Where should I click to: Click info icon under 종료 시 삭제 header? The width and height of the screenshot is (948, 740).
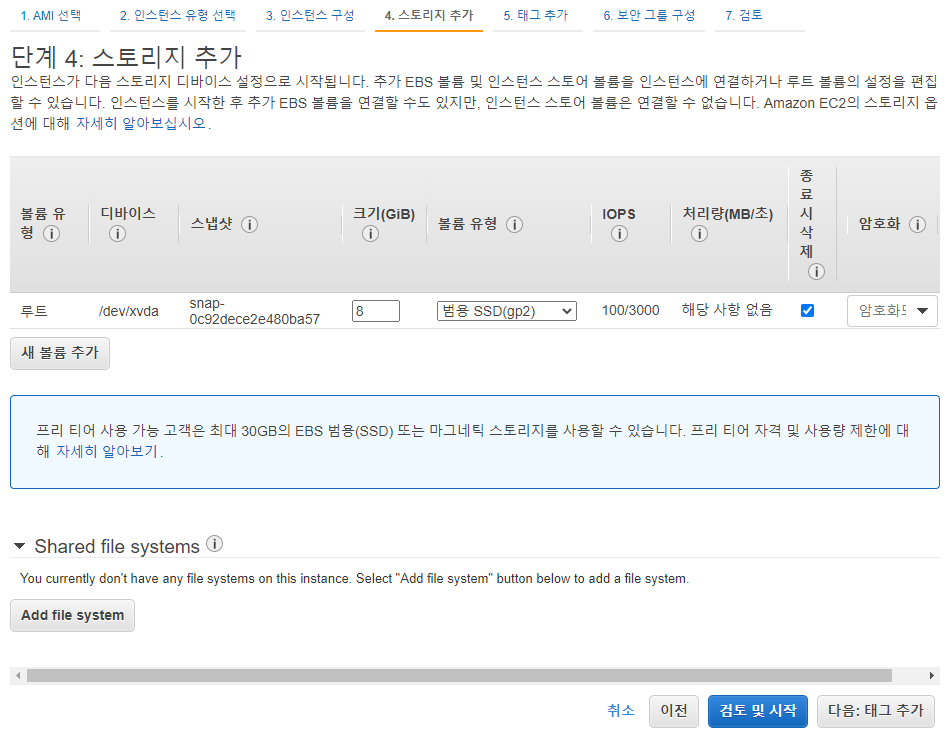coord(816,271)
